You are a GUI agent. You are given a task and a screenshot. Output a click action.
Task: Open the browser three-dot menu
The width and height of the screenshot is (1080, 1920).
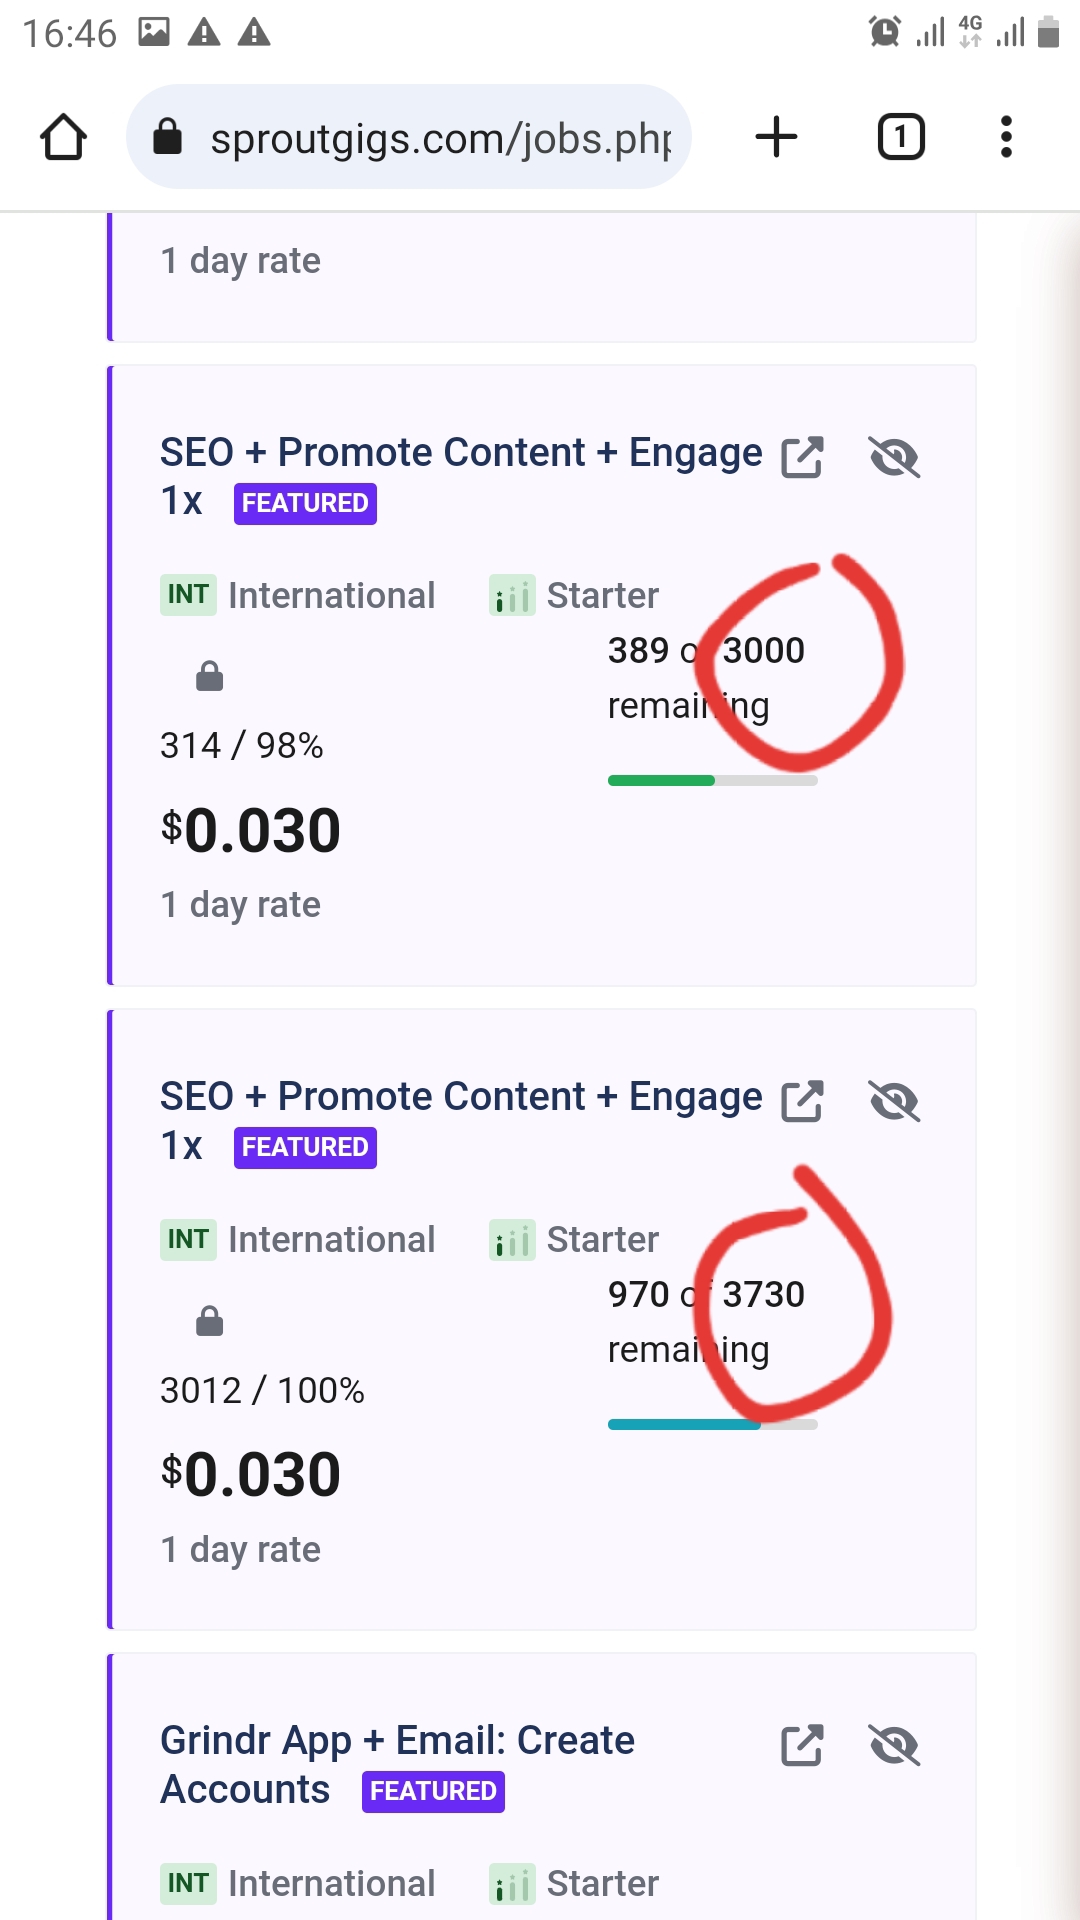[1006, 137]
